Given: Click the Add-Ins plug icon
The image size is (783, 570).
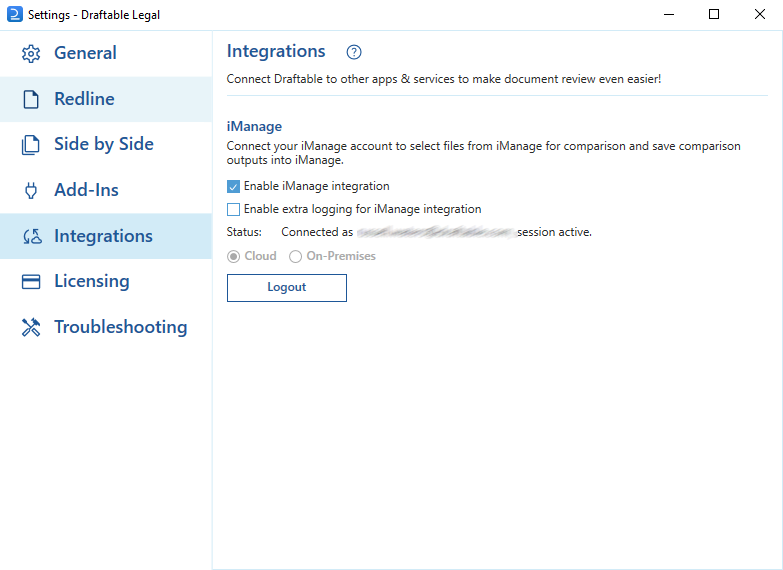Looking at the screenshot, I should pyautogui.click(x=31, y=190).
